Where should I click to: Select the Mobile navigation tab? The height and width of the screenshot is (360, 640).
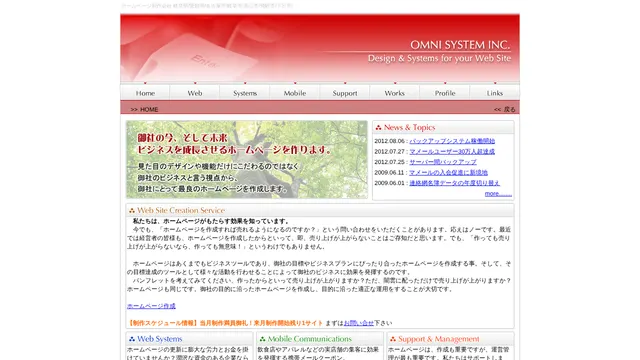pyautogui.click(x=295, y=93)
